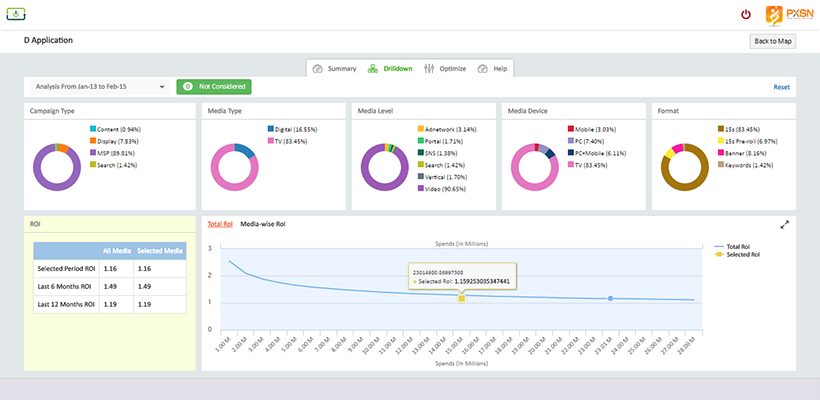Click the power logout icon
The height and width of the screenshot is (400, 820).
click(x=745, y=14)
